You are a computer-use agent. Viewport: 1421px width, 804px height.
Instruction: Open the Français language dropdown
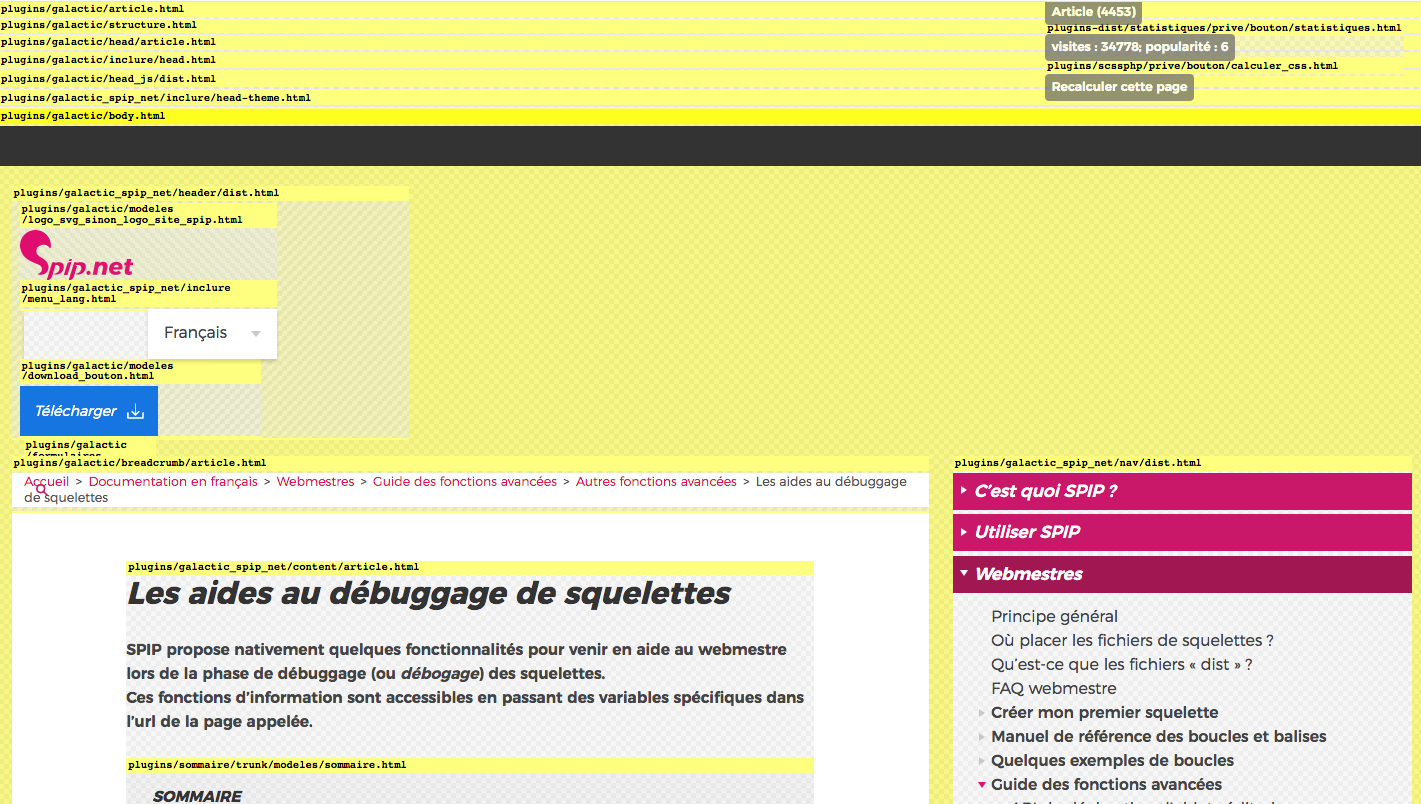click(x=212, y=333)
